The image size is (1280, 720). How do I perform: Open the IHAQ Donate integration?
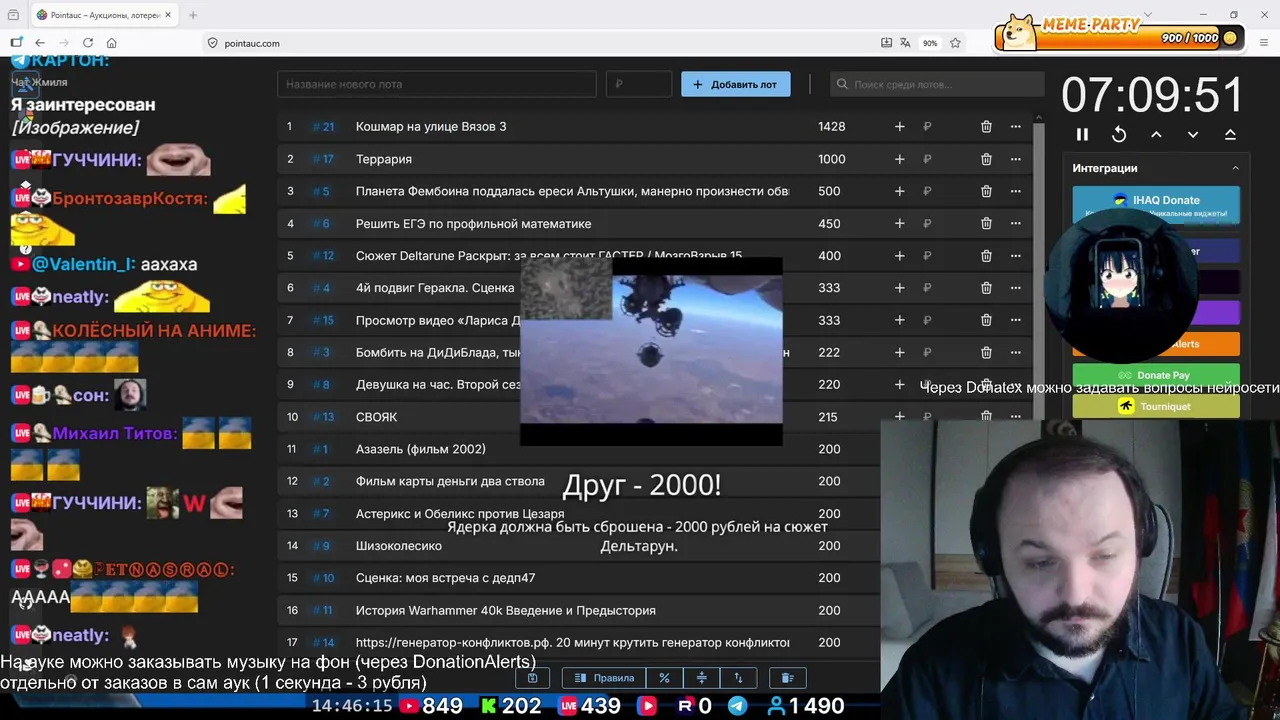1156,205
